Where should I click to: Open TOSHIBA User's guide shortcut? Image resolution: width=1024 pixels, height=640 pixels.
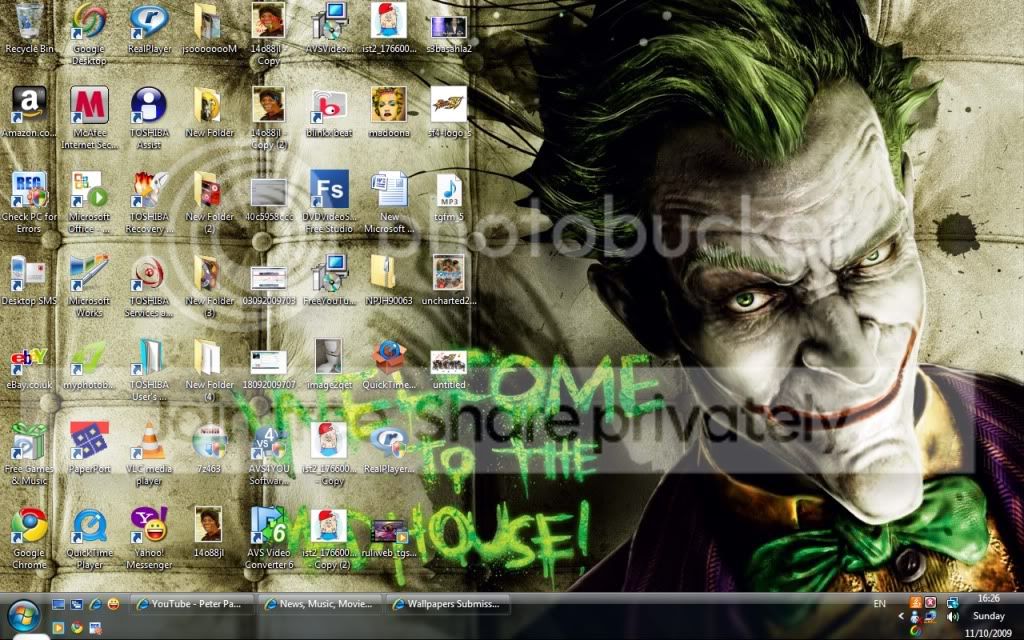[x=149, y=370]
